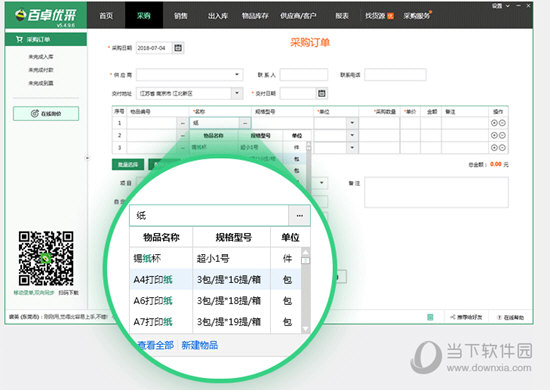Click the cart icon beside 采购订单

pyautogui.click(x=19, y=39)
